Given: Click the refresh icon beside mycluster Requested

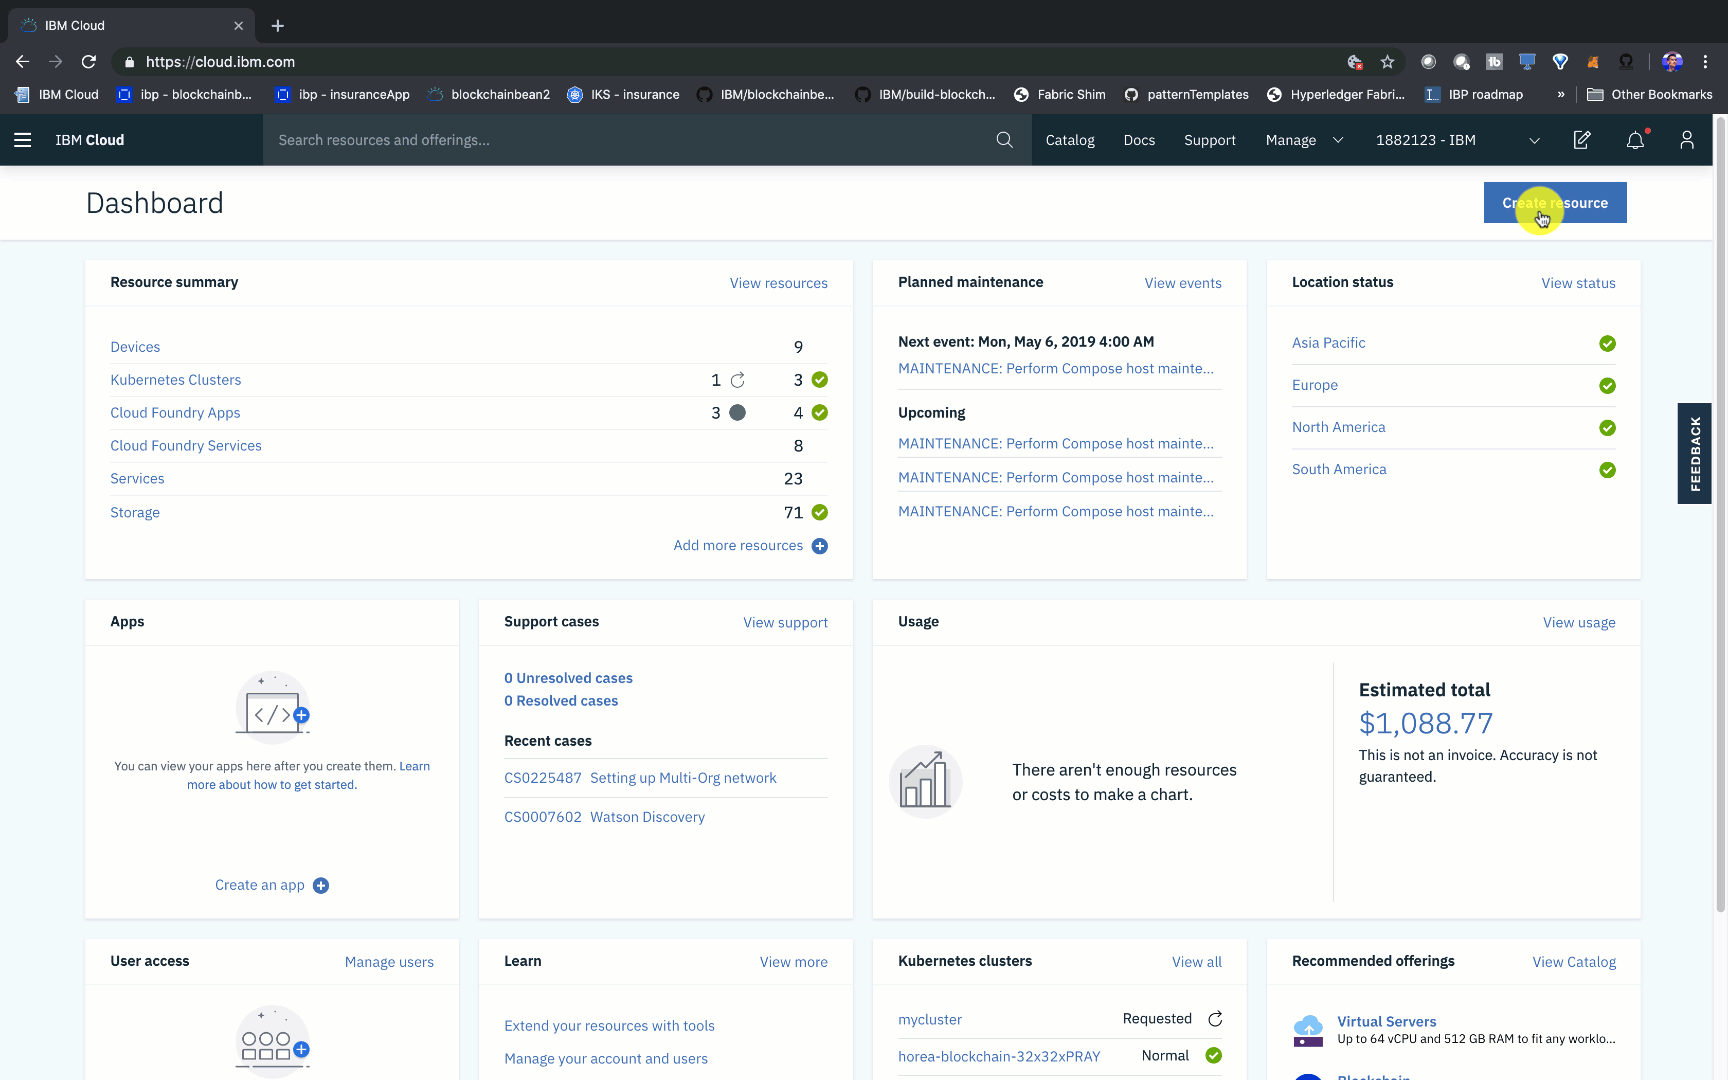Looking at the screenshot, I should [1215, 1019].
